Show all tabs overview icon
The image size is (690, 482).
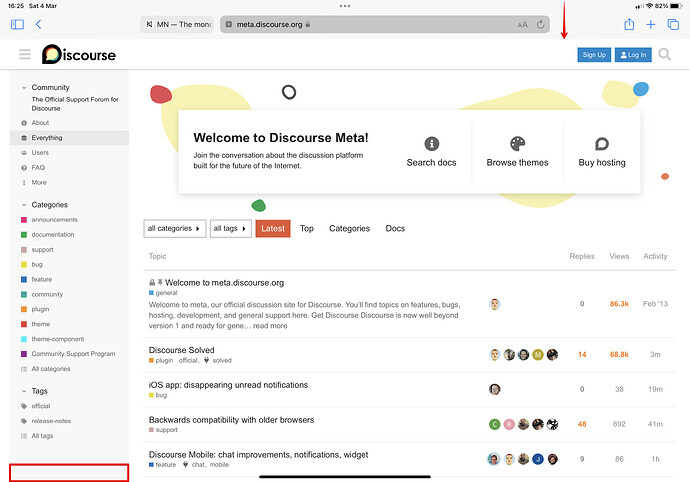point(673,24)
